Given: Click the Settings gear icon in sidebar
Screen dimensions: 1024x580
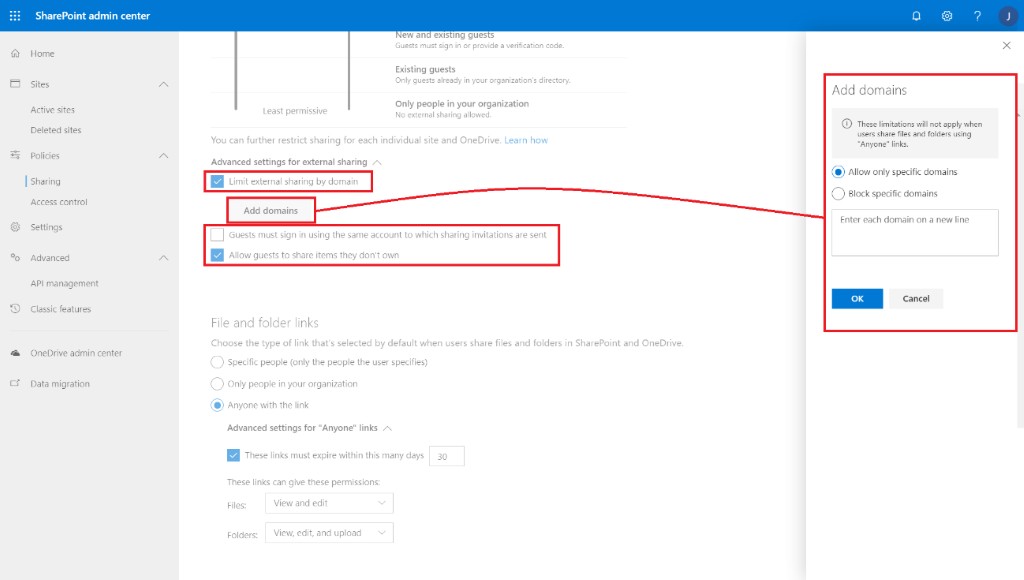Looking at the screenshot, I should pyautogui.click(x=15, y=227).
